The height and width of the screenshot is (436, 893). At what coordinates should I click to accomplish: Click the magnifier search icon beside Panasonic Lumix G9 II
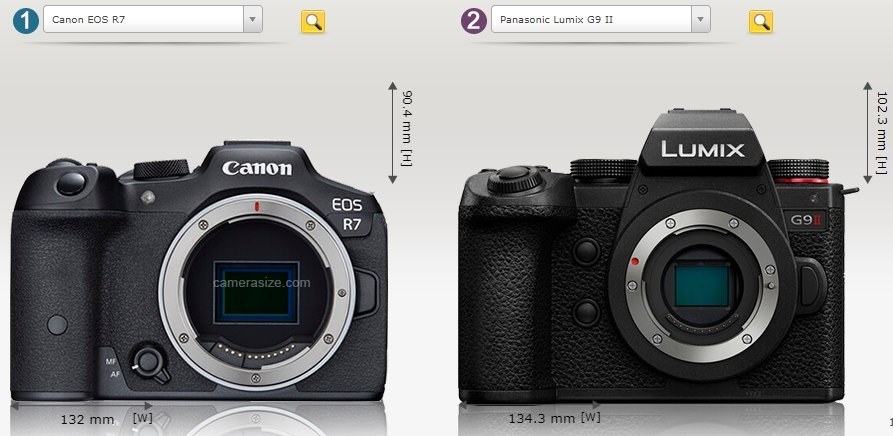coord(760,22)
